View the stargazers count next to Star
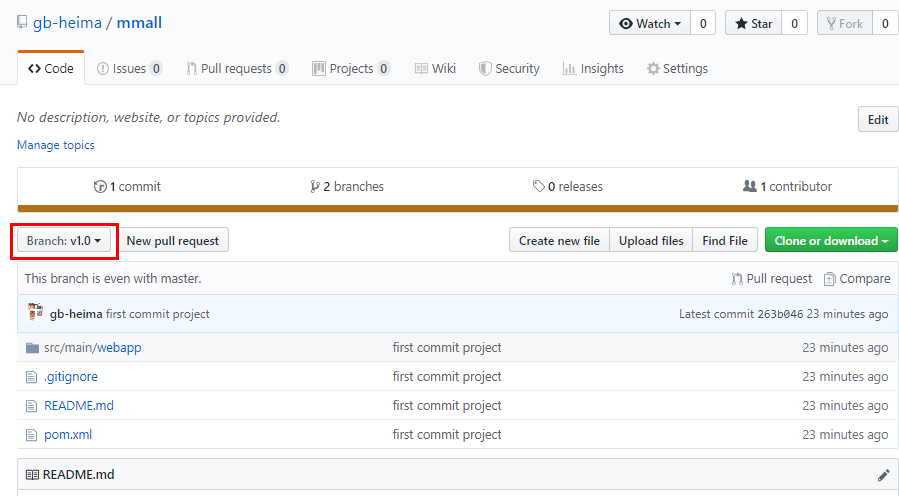 [x=794, y=24]
